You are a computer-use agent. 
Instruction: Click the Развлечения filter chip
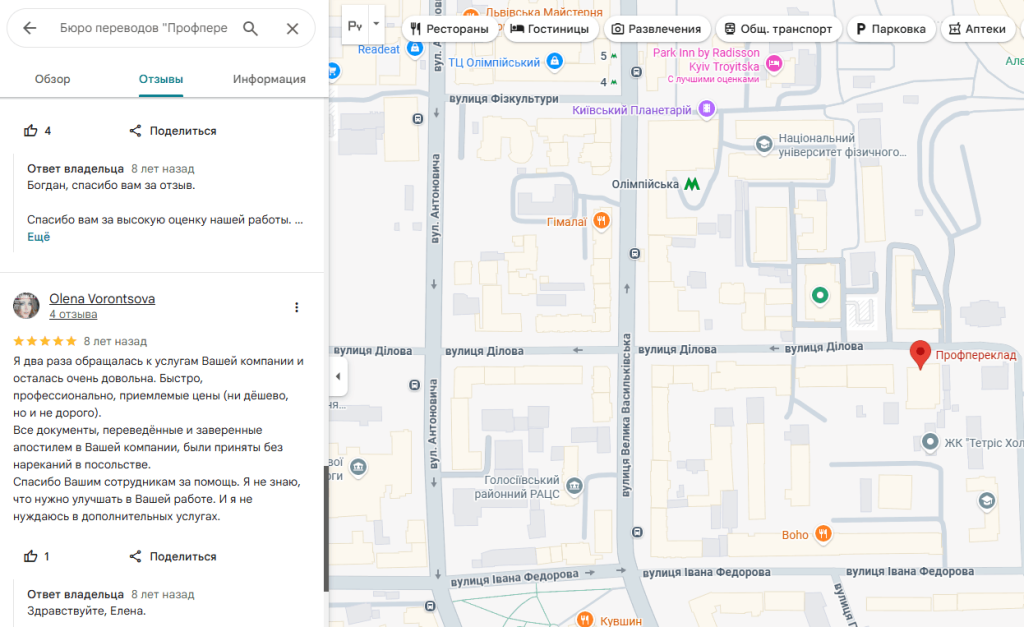(656, 29)
